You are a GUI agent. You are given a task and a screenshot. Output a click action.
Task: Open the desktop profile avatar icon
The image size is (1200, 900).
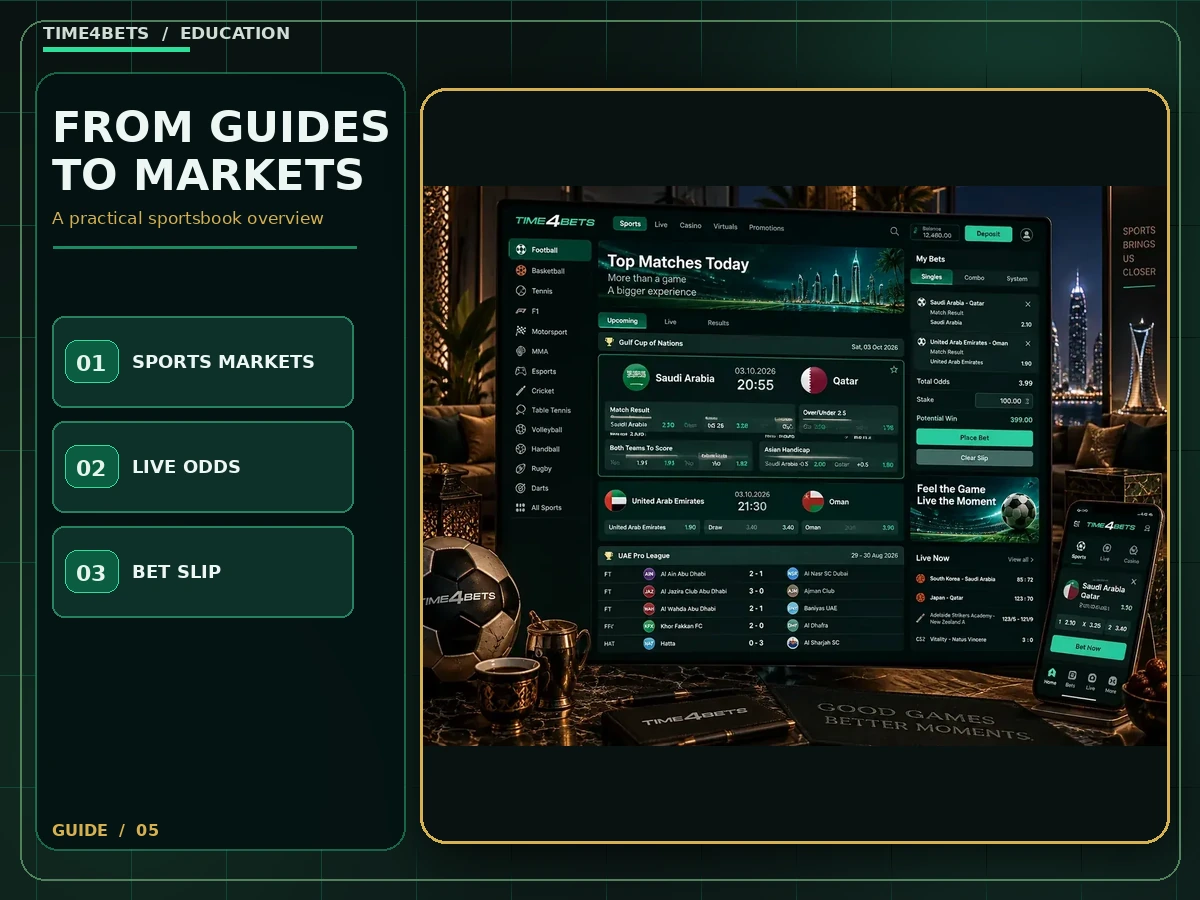pyautogui.click(x=1026, y=234)
